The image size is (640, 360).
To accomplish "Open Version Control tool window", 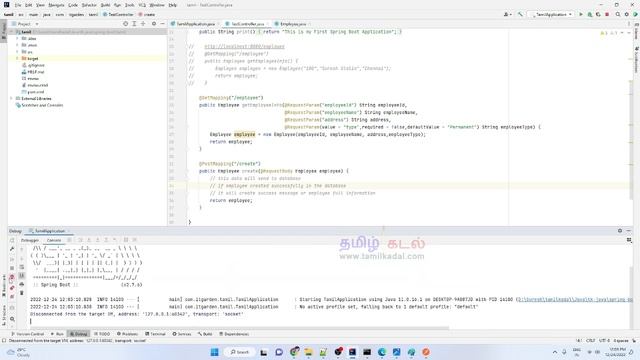I will (27, 334).
